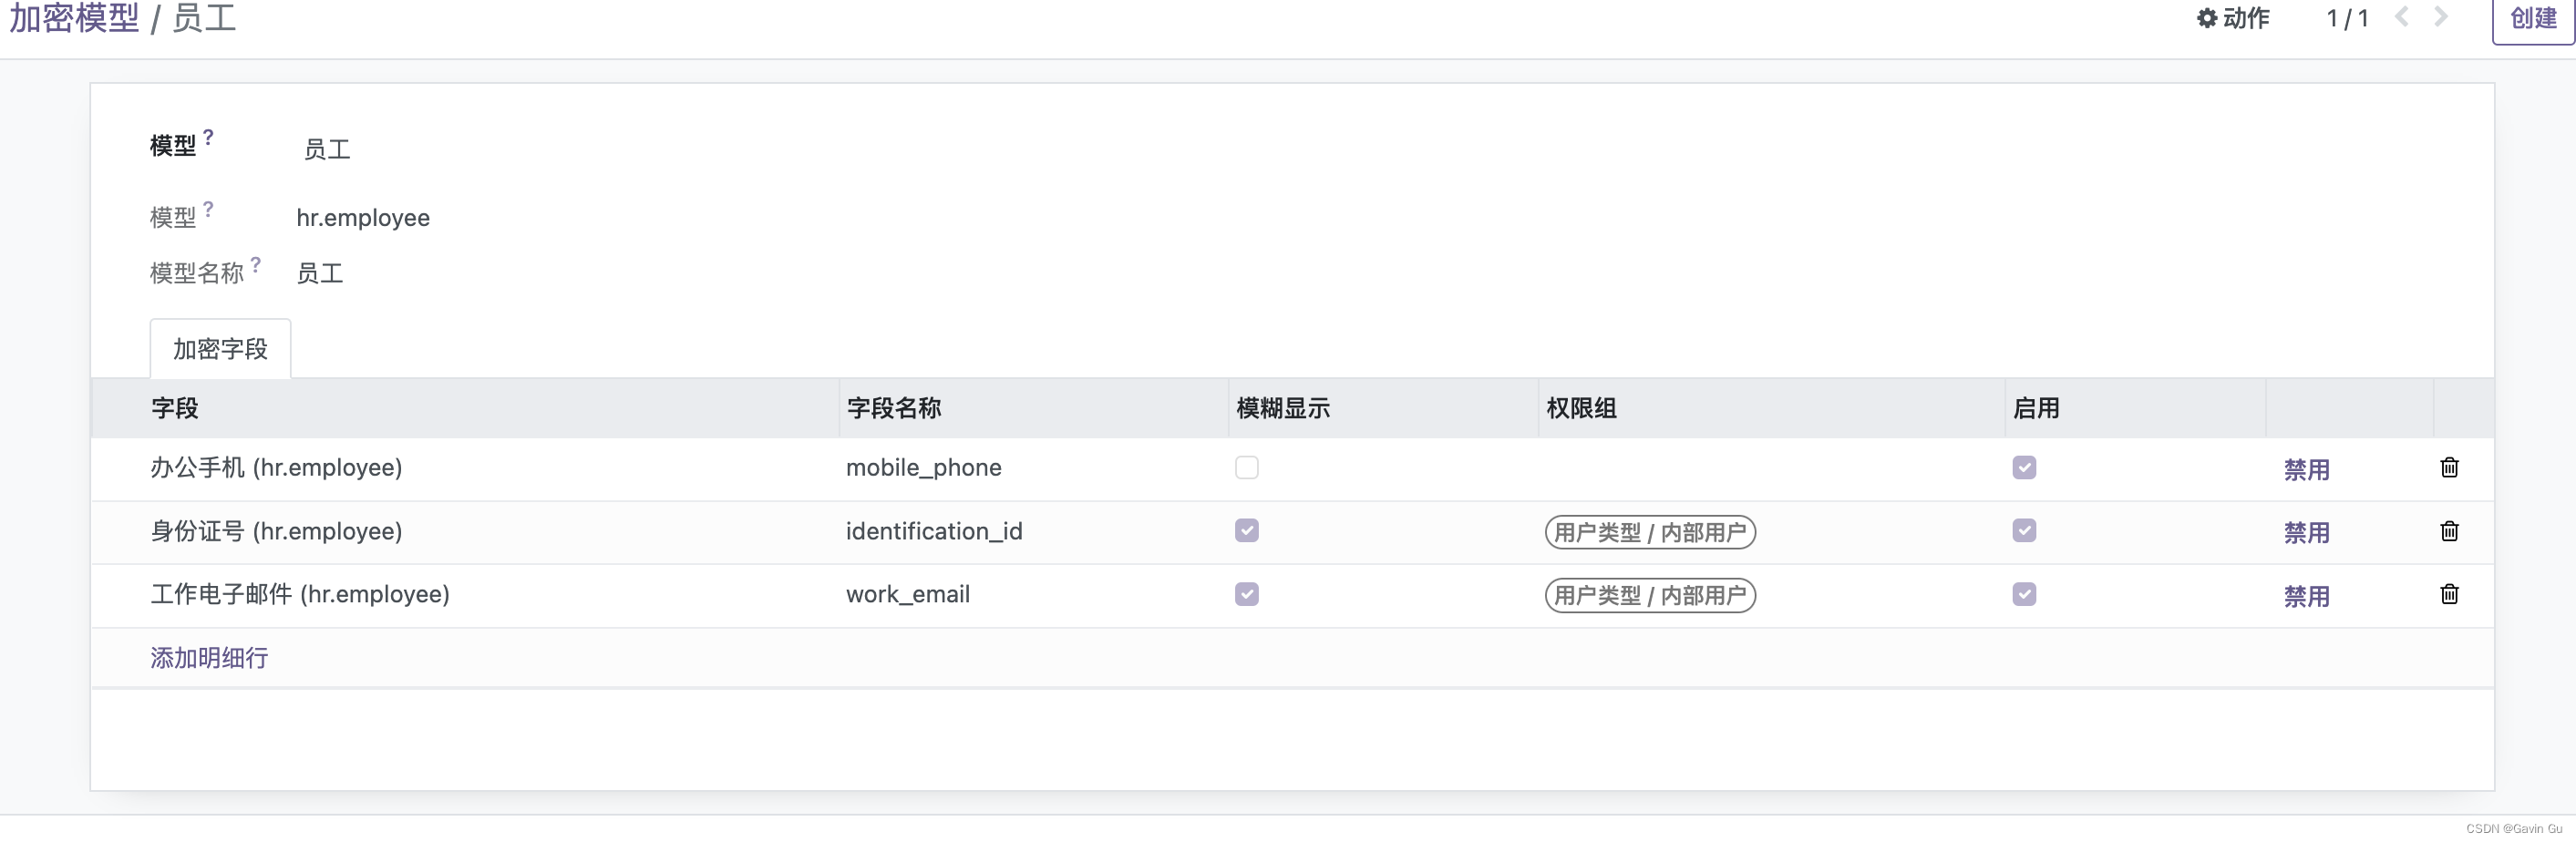Go to next record arrow
2576x842 pixels.
click(2441, 17)
